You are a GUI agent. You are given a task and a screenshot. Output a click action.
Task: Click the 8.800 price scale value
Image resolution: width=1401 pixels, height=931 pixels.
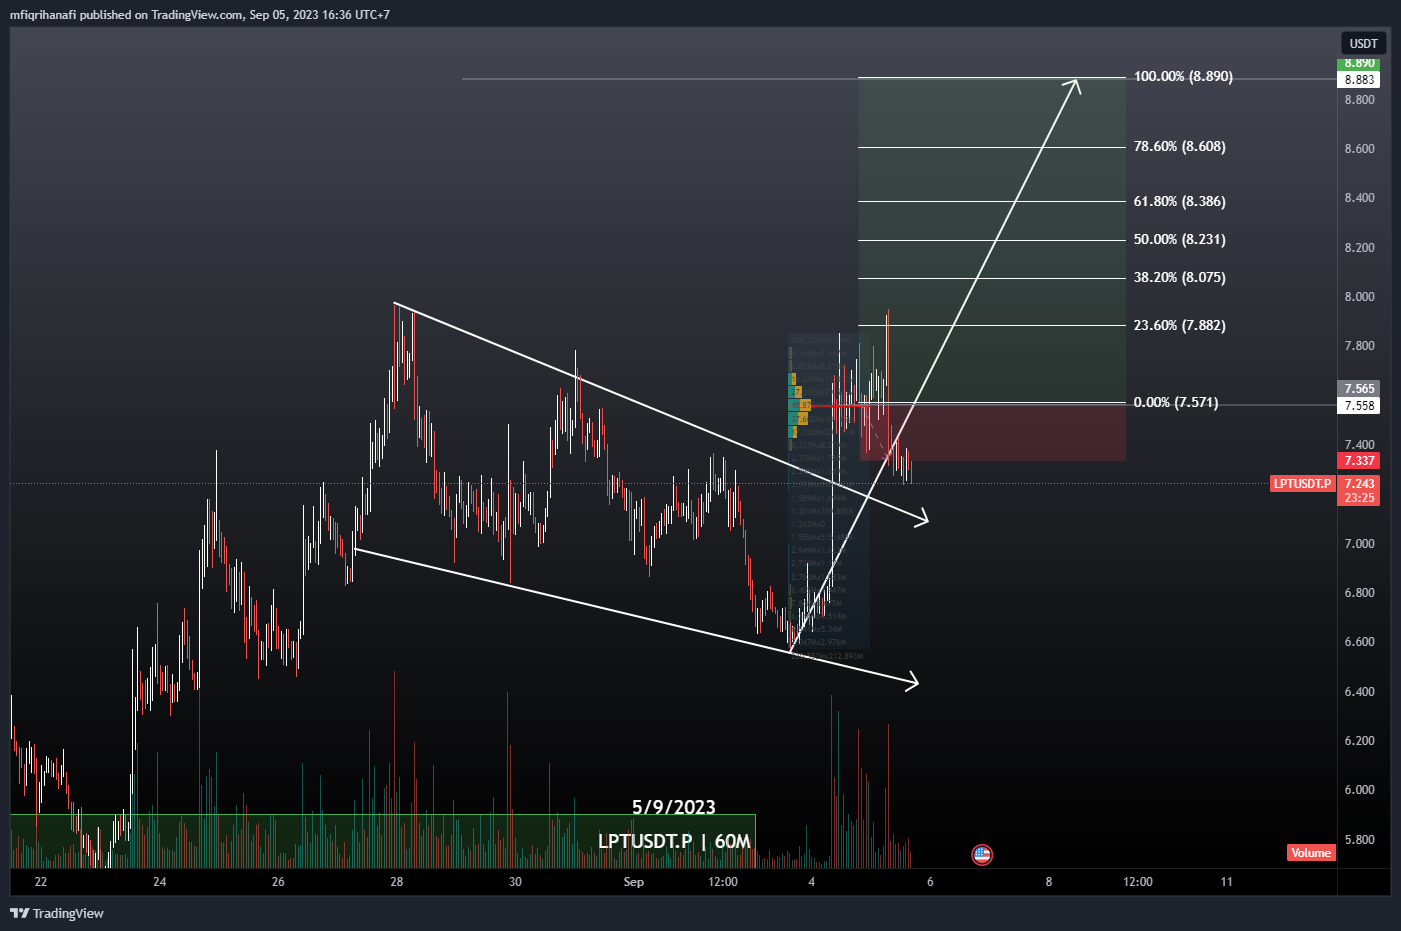click(1359, 100)
